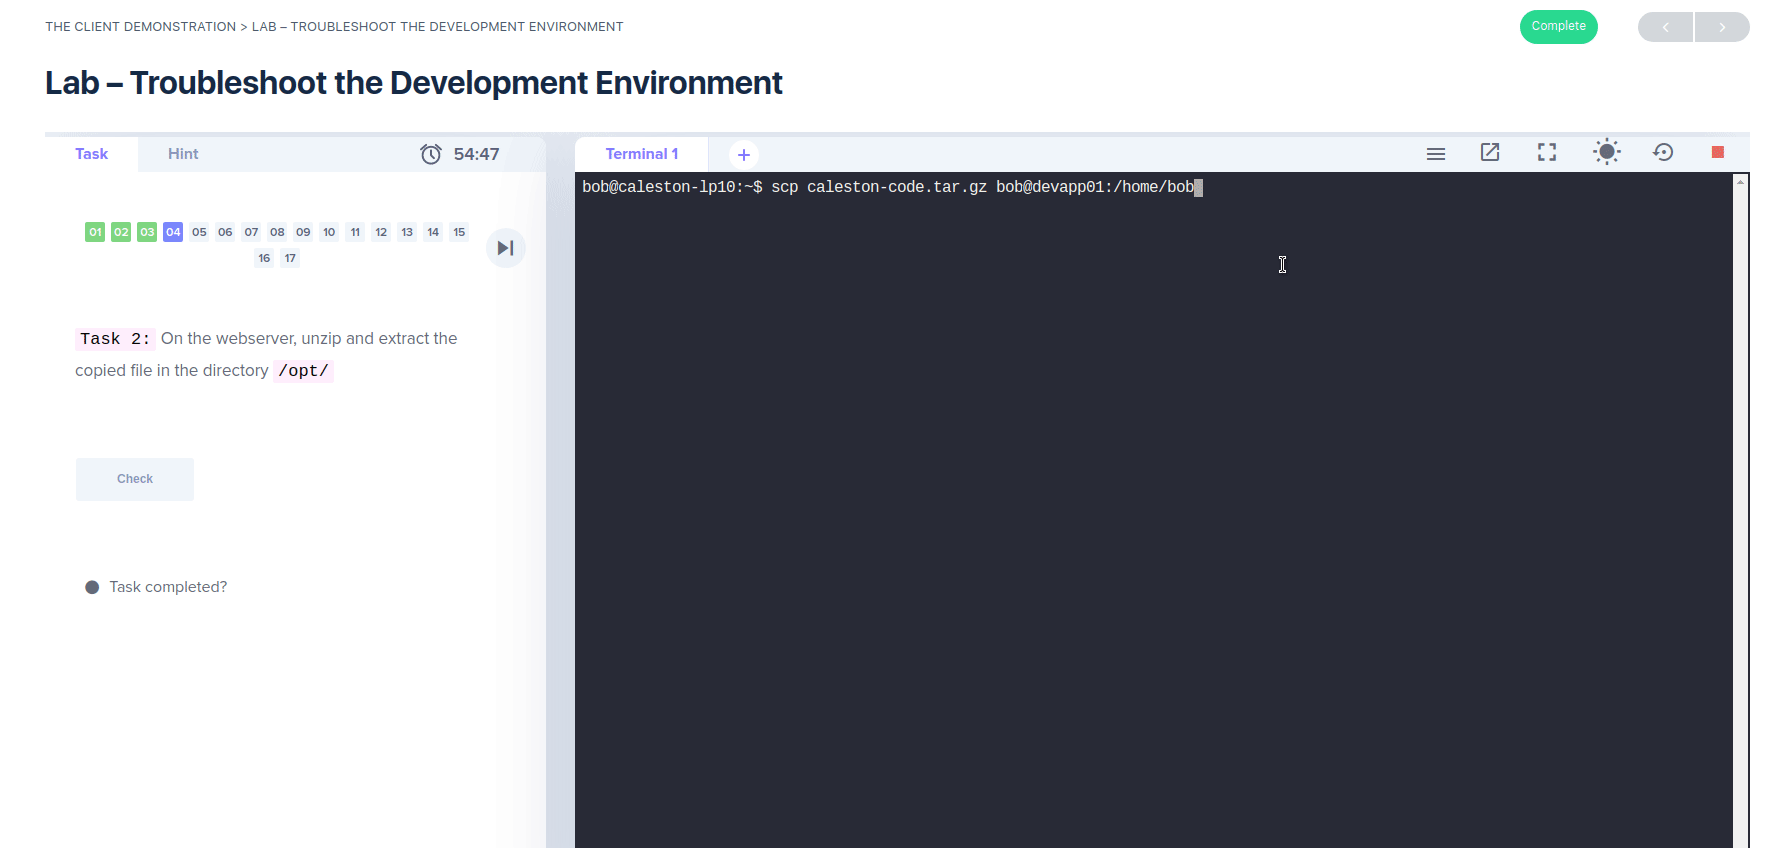Image resolution: width=1790 pixels, height=848 pixels.
Task: Switch to the Hint tab
Action: 183,154
